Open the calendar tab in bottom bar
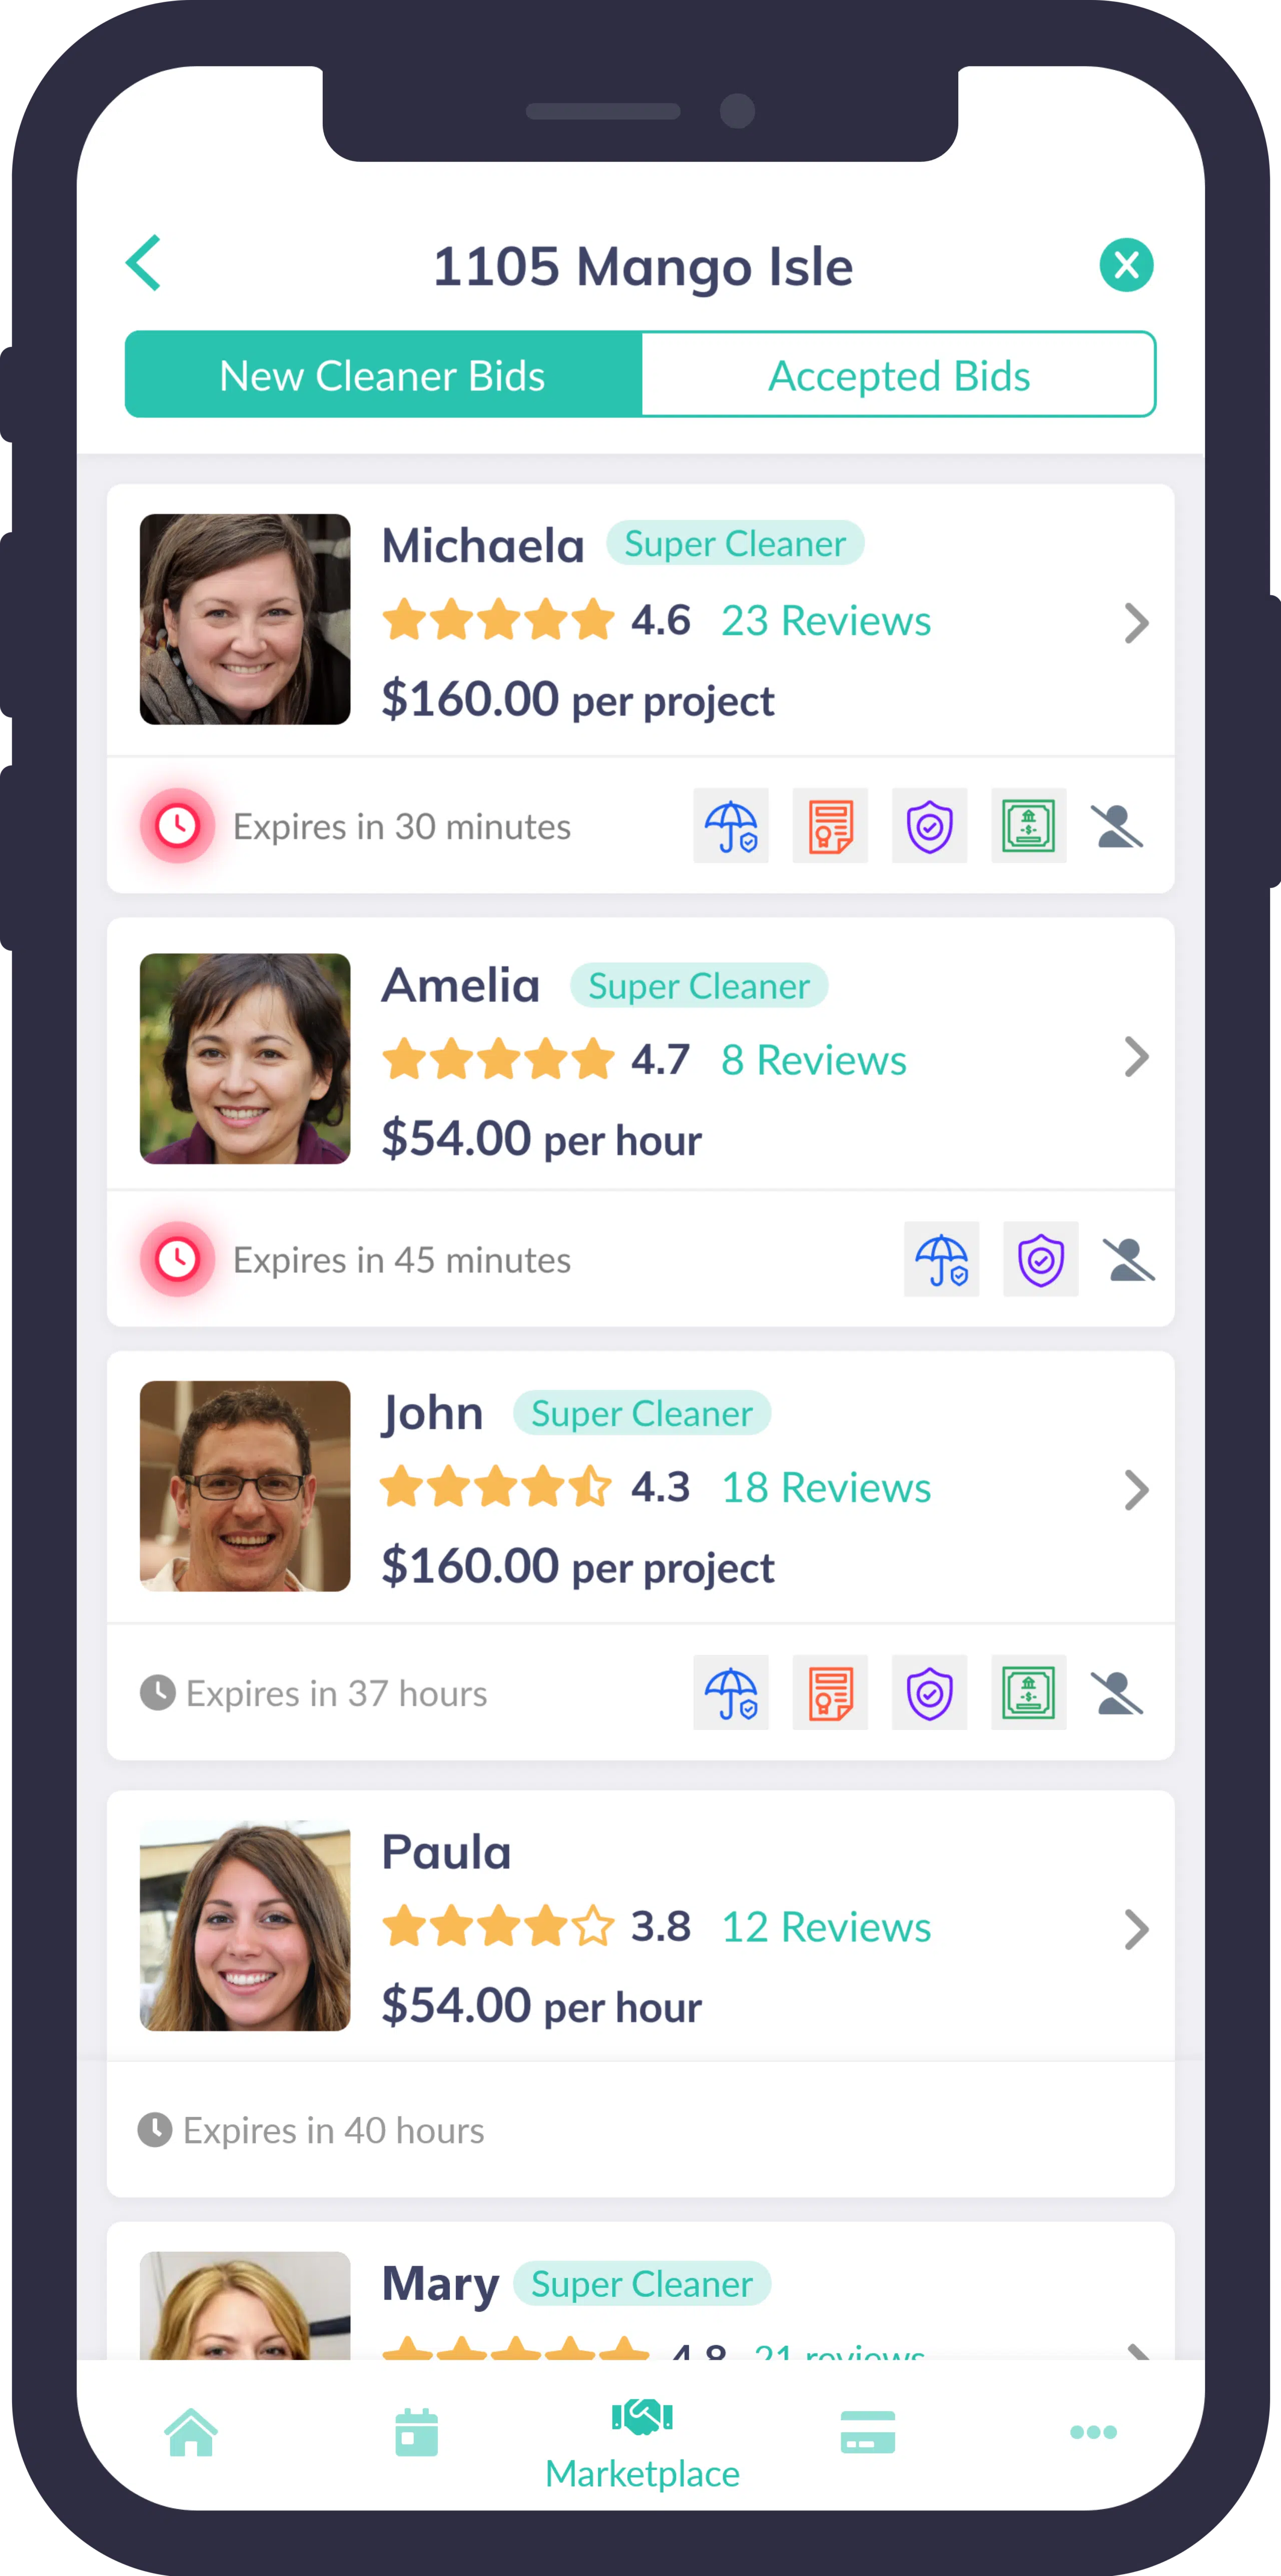Screen dimensions: 1281x2576 click(416, 2432)
